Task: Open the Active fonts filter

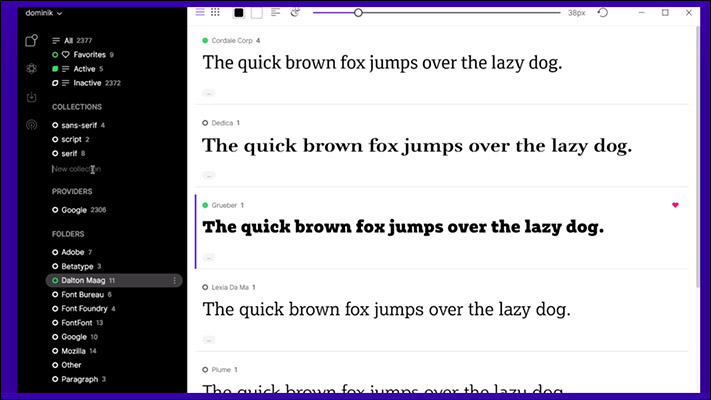Action: click(83, 69)
